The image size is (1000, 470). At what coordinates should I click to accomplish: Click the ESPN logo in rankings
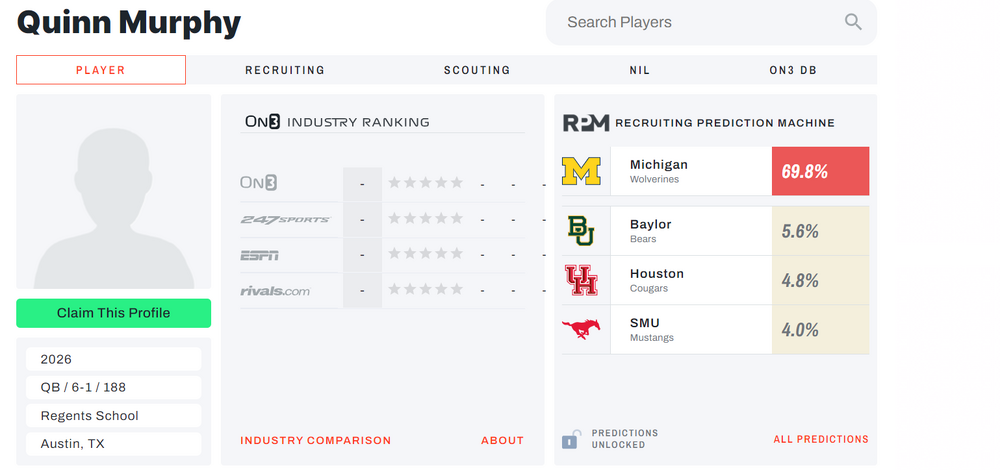coord(259,256)
